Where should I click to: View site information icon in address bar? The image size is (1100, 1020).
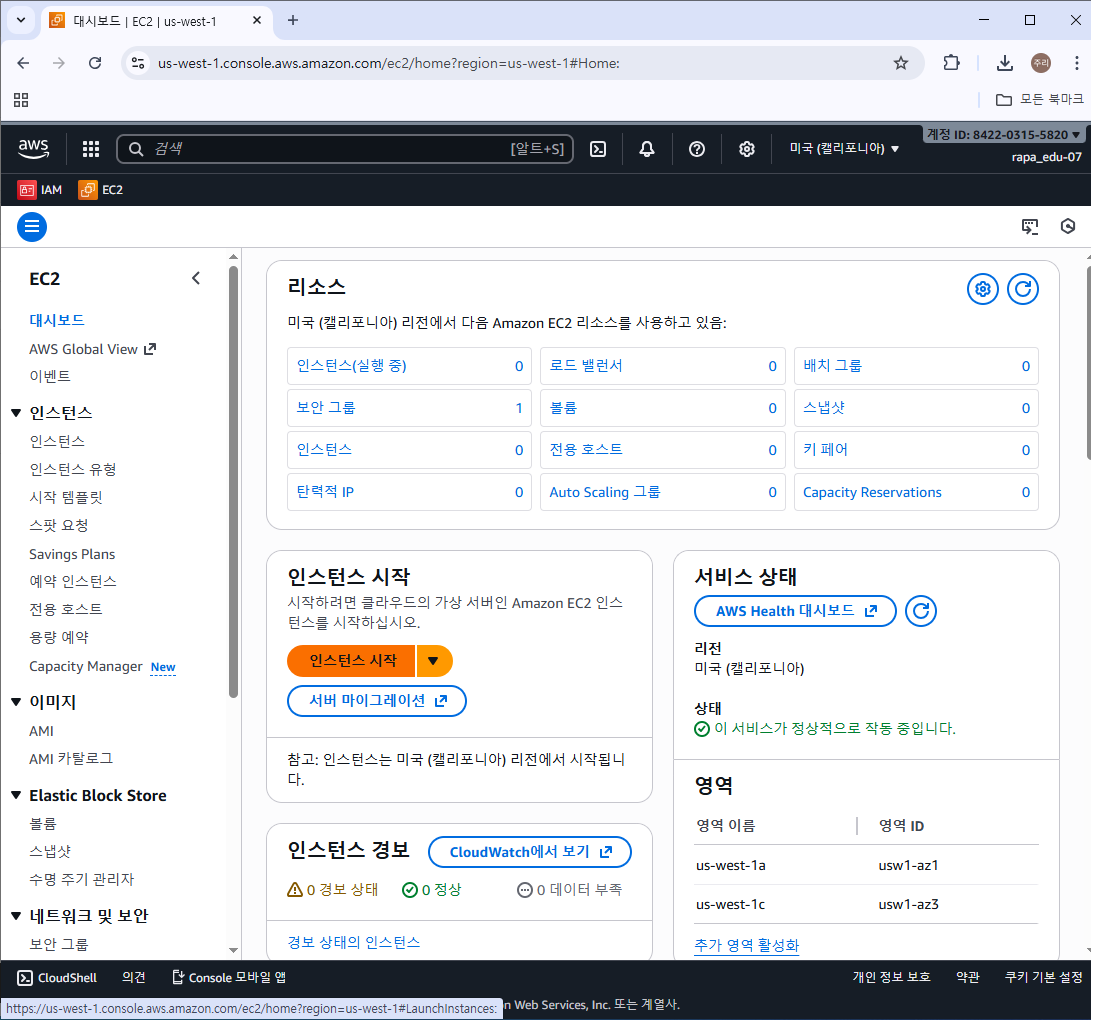pos(138,63)
